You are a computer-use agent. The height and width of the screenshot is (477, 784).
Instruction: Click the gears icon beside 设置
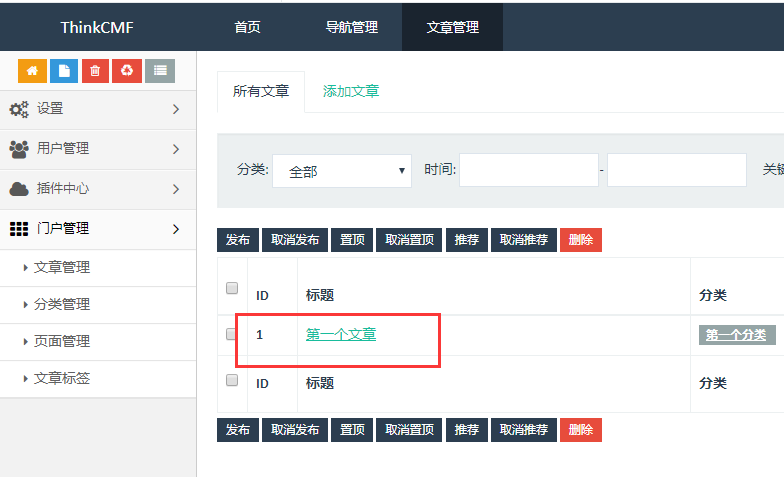coord(19,109)
